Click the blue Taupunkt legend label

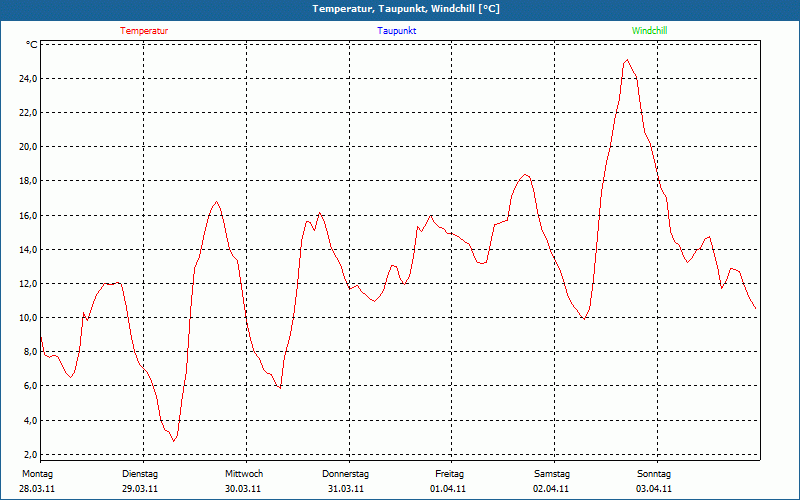tap(397, 31)
